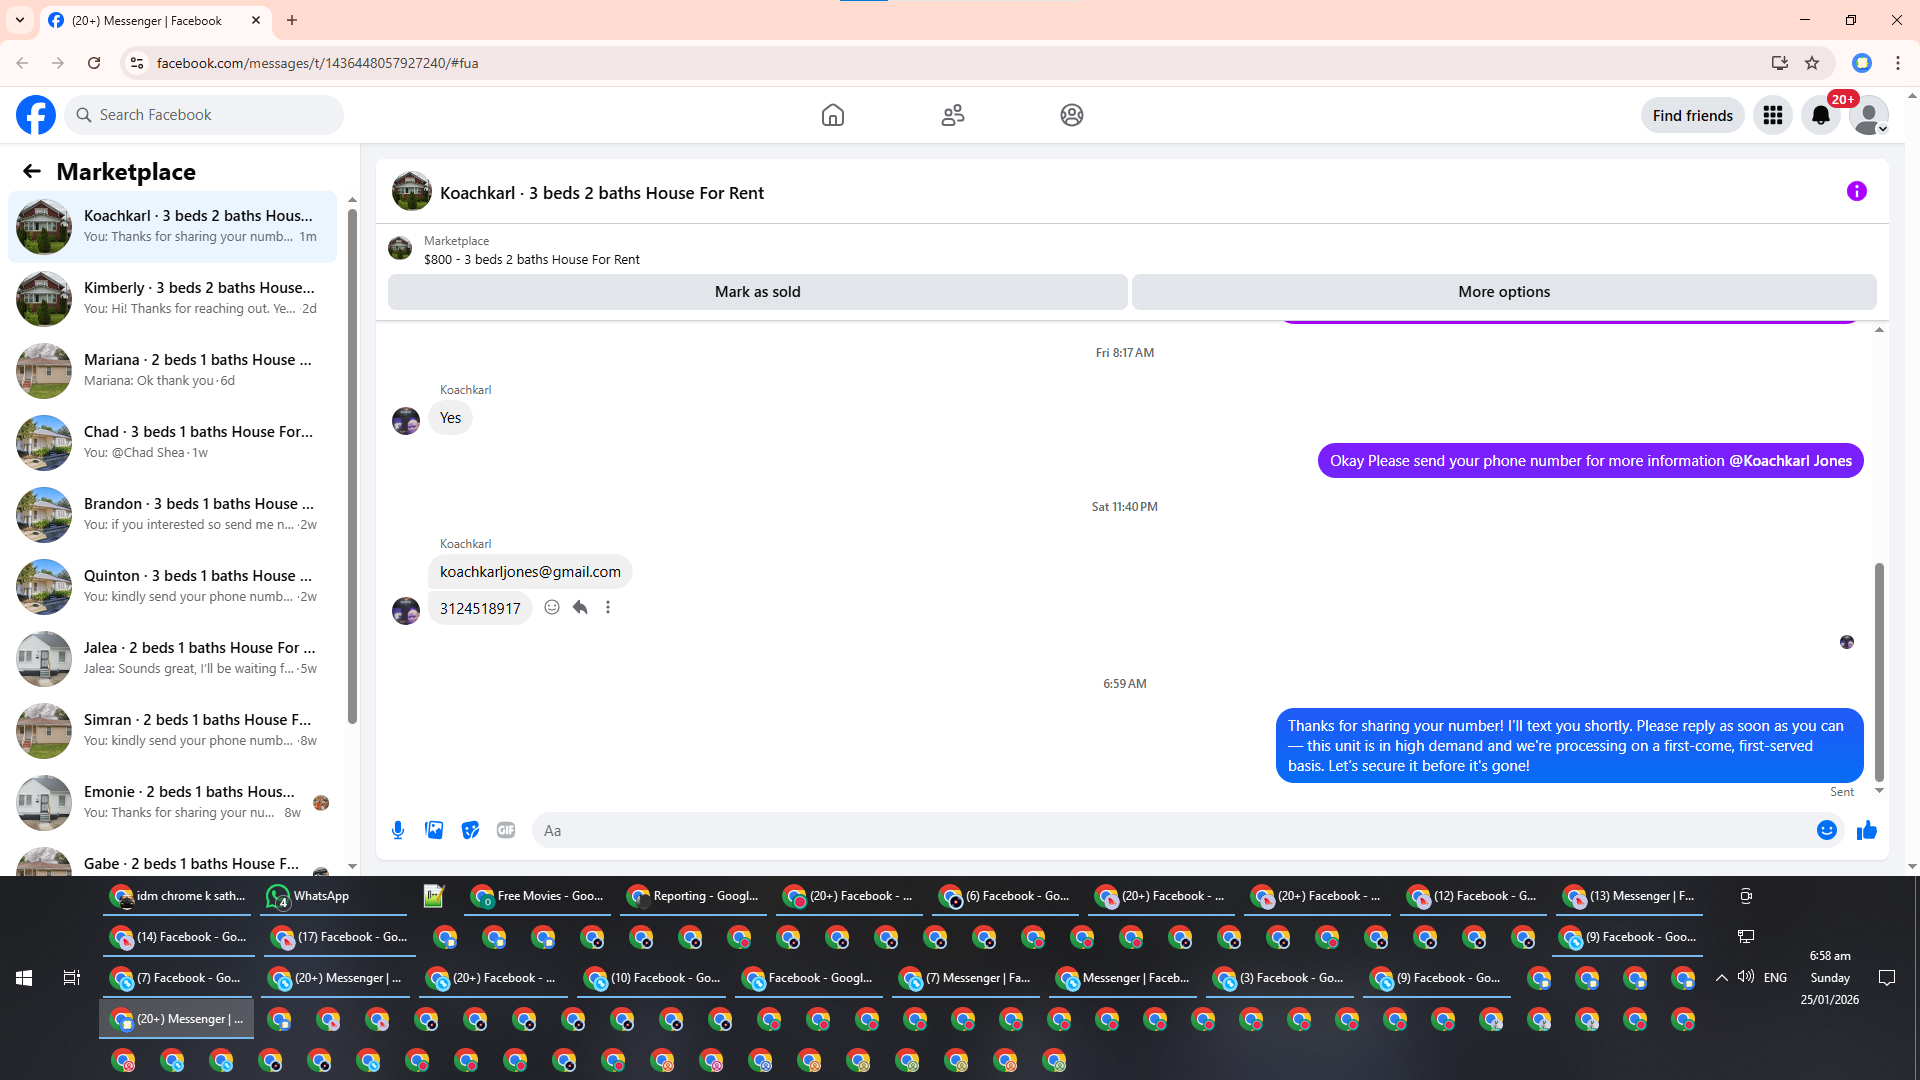Open WhatsApp from the taskbar

coord(334,896)
